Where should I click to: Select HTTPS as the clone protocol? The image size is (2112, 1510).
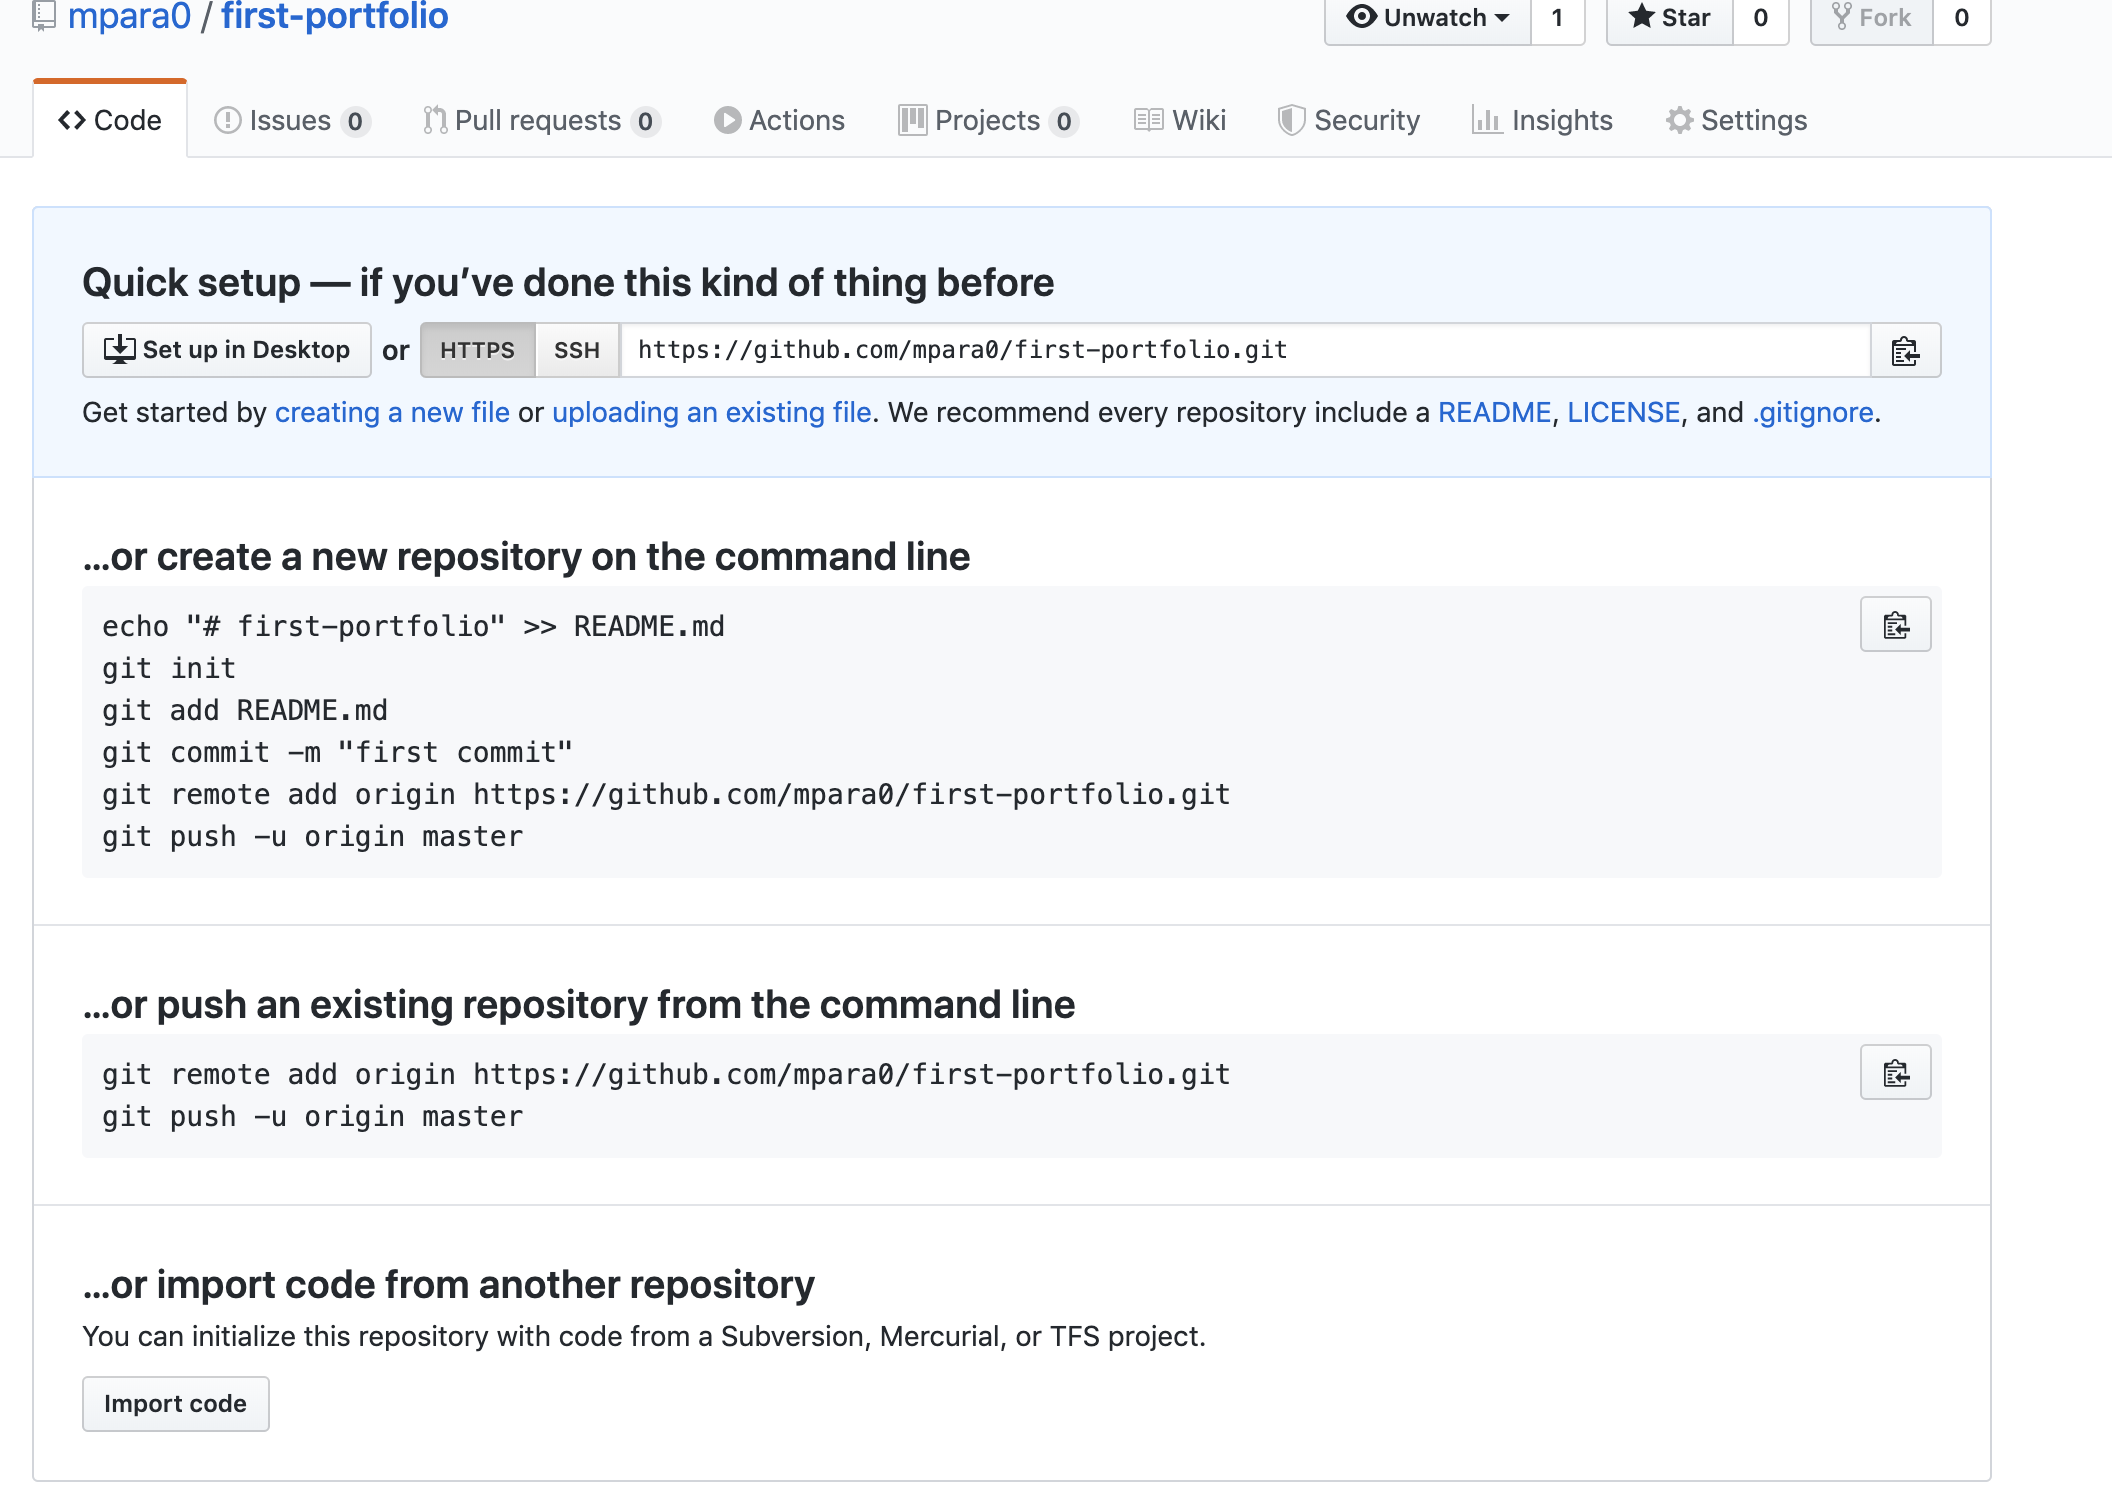pyautogui.click(x=477, y=350)
